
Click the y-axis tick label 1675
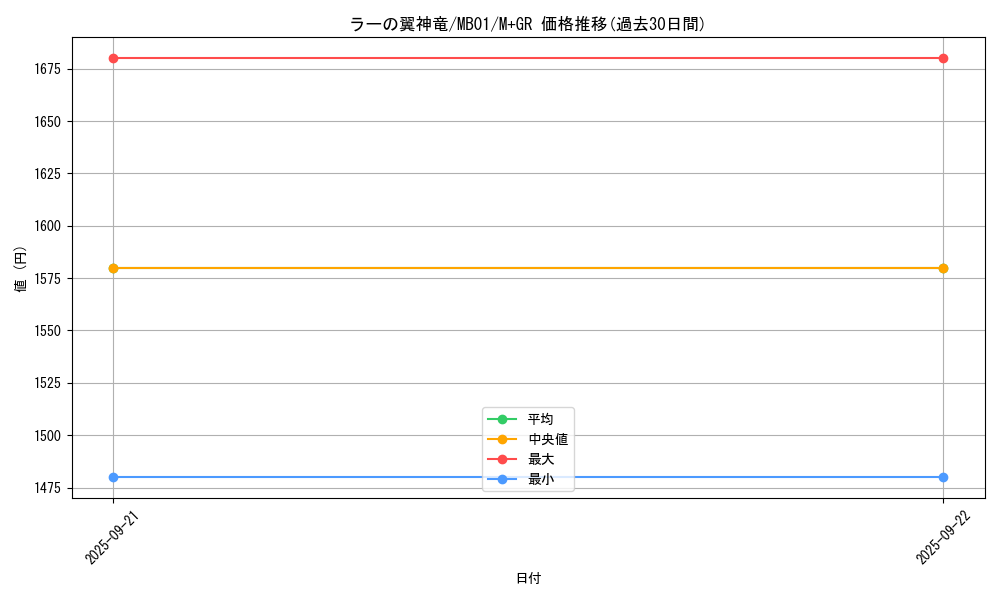tap(48, 69)
